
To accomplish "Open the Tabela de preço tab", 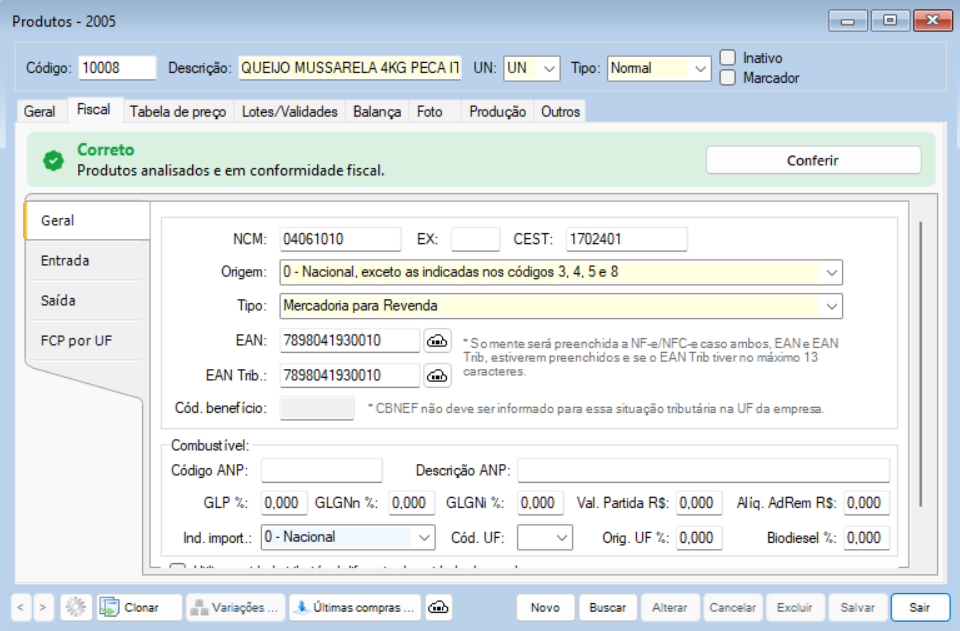I will pos(178,111).
